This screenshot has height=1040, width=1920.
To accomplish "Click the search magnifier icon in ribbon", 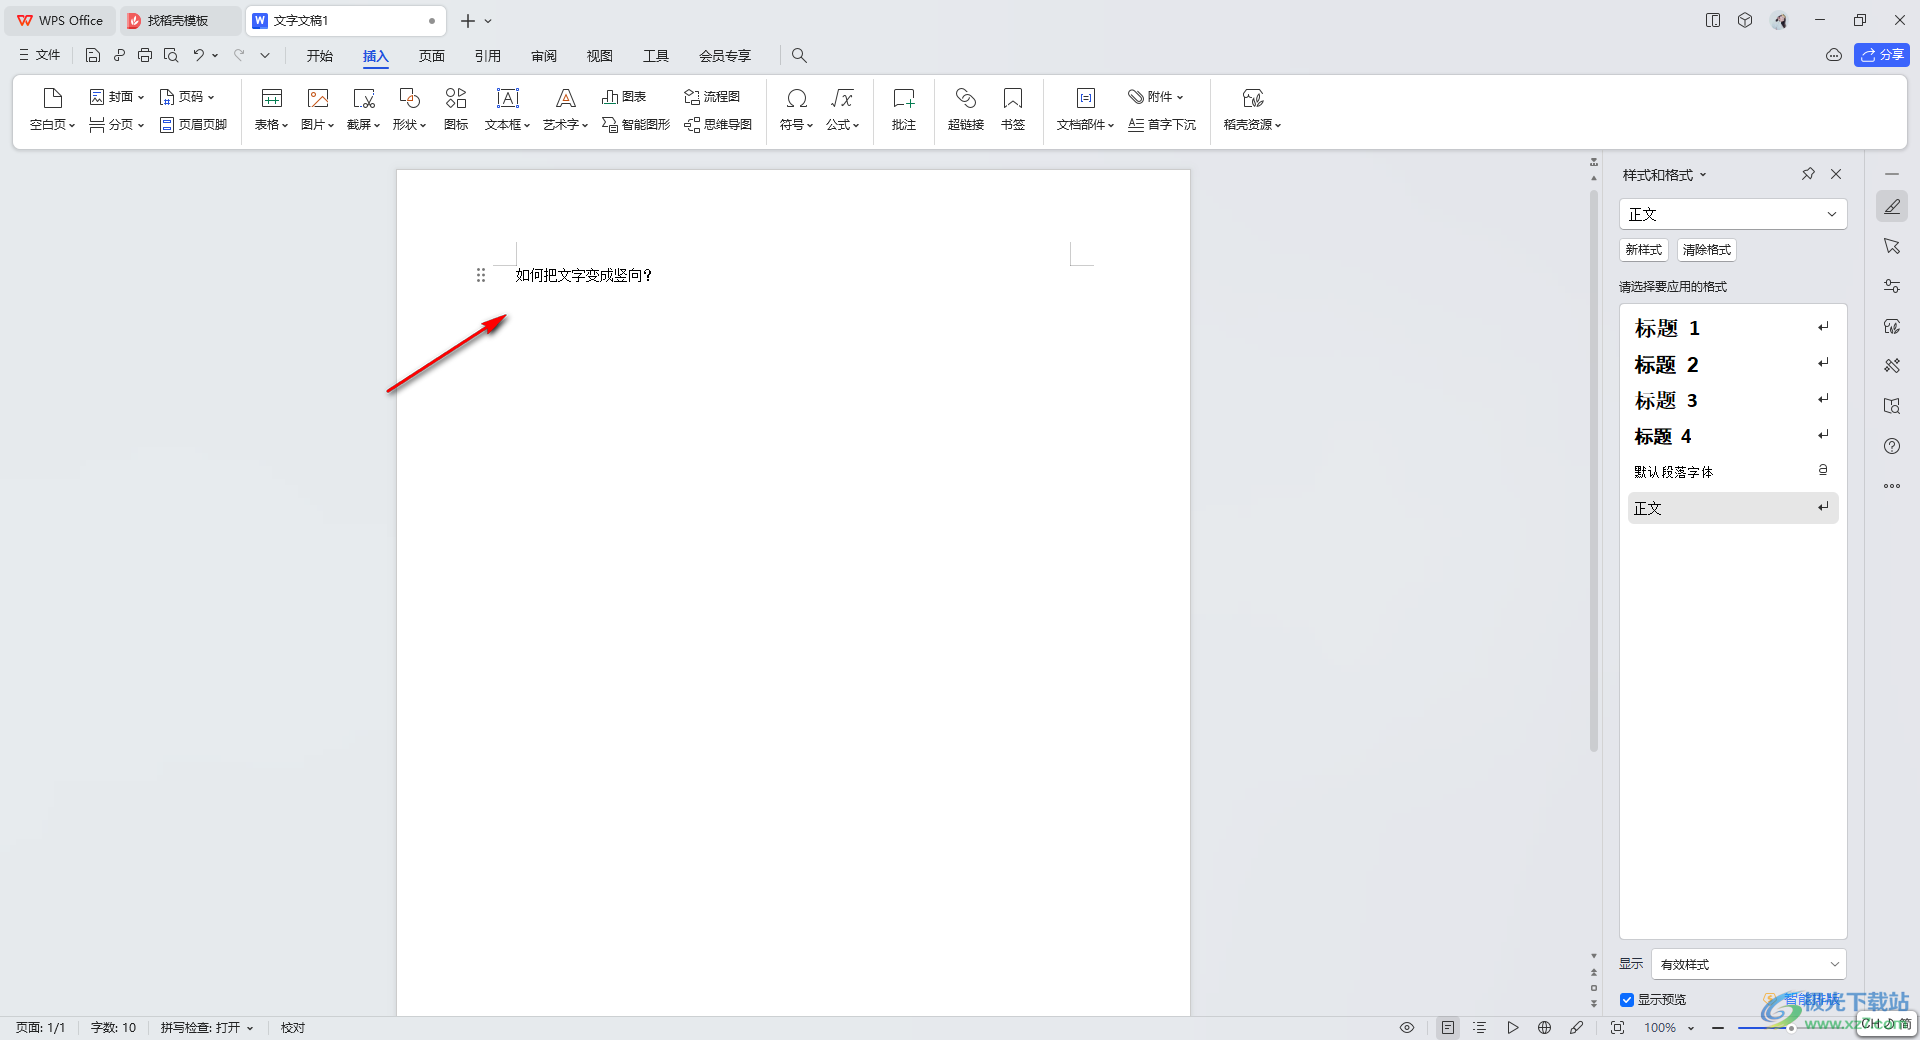I will tap(799, 55).
